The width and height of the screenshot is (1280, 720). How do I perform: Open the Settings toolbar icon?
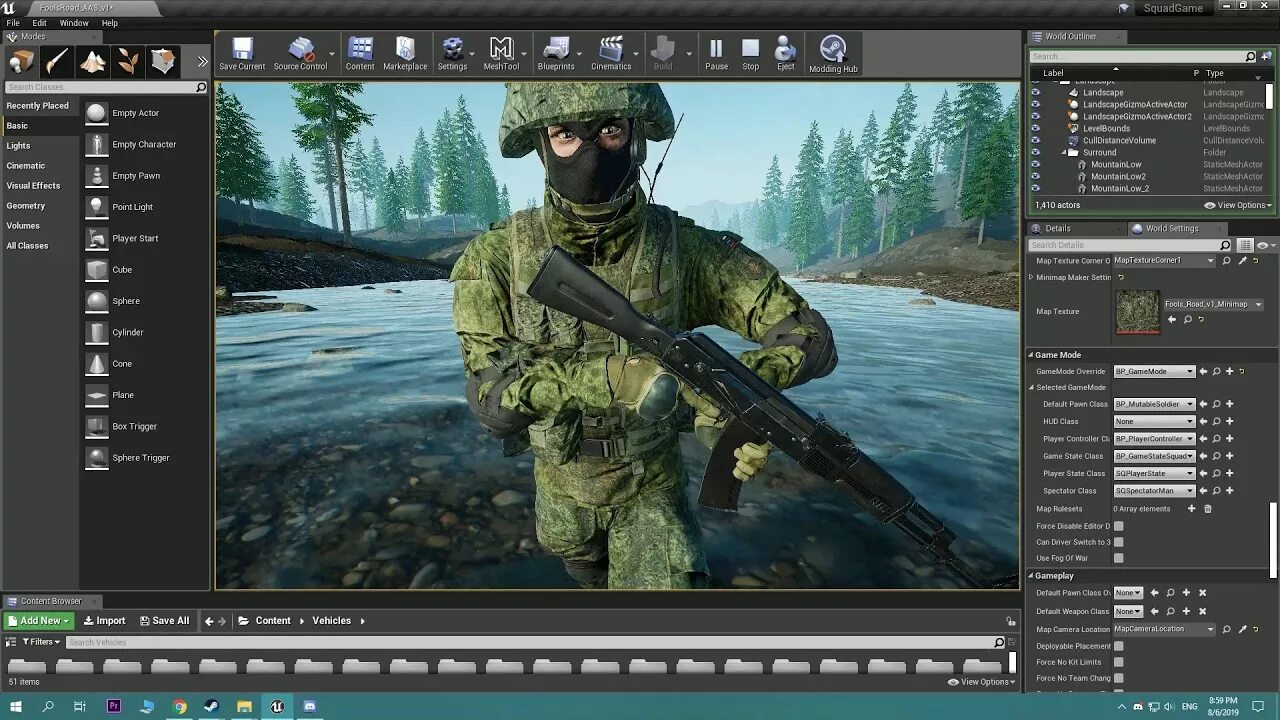pos(452,54)
